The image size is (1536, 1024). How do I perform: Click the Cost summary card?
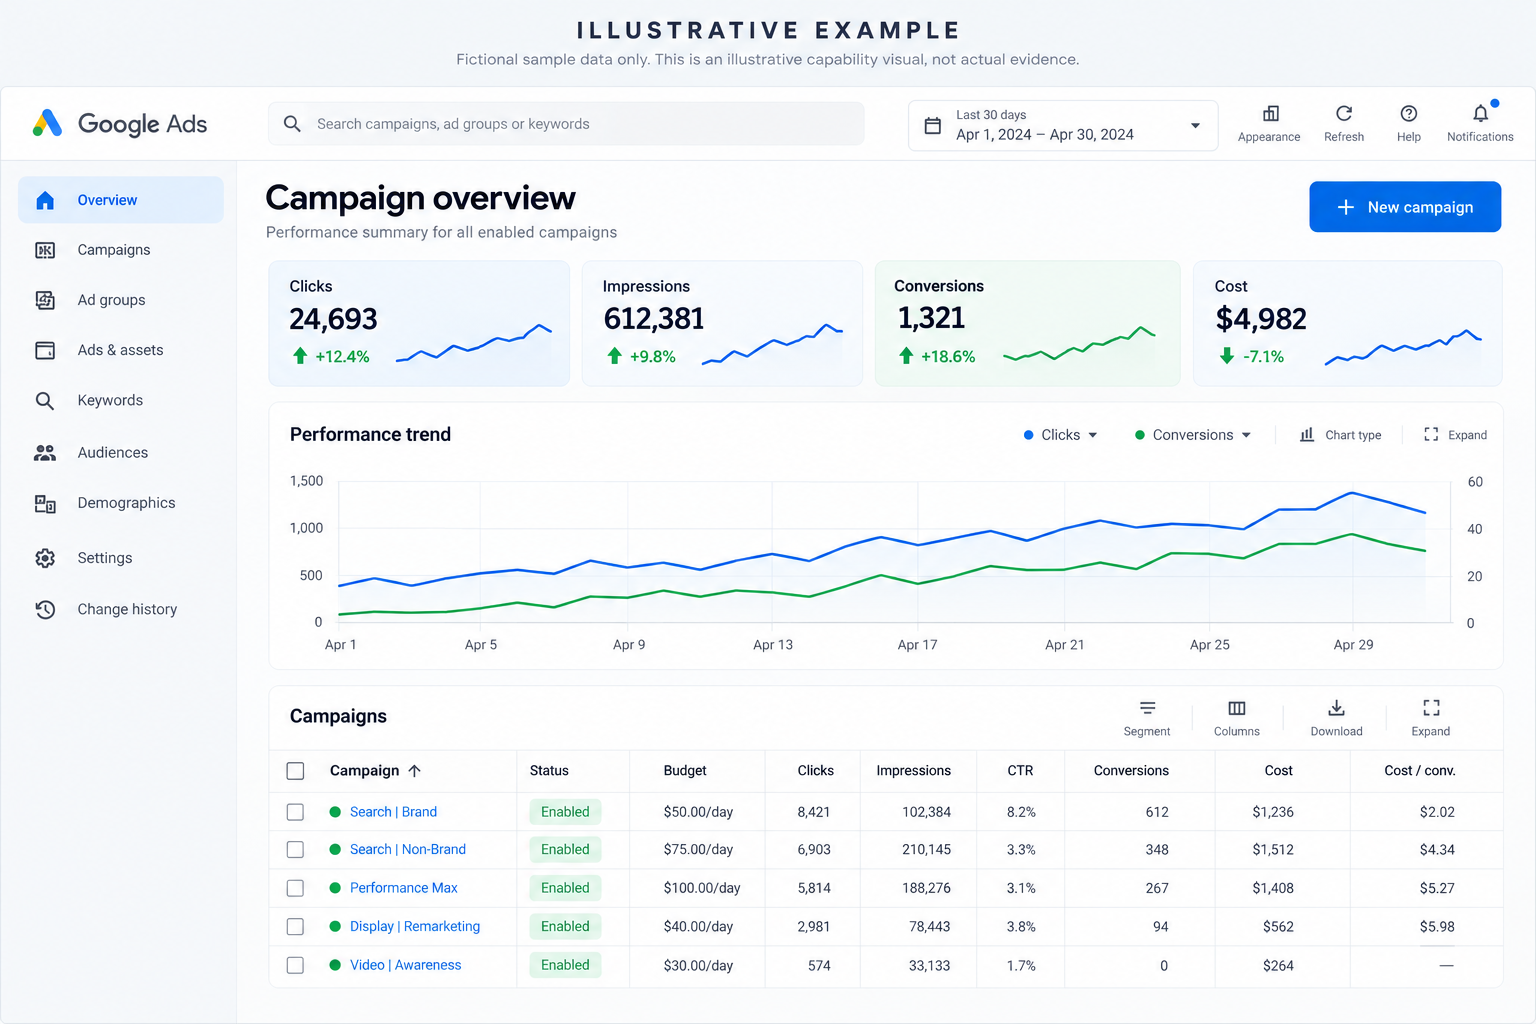point(1347,324)
